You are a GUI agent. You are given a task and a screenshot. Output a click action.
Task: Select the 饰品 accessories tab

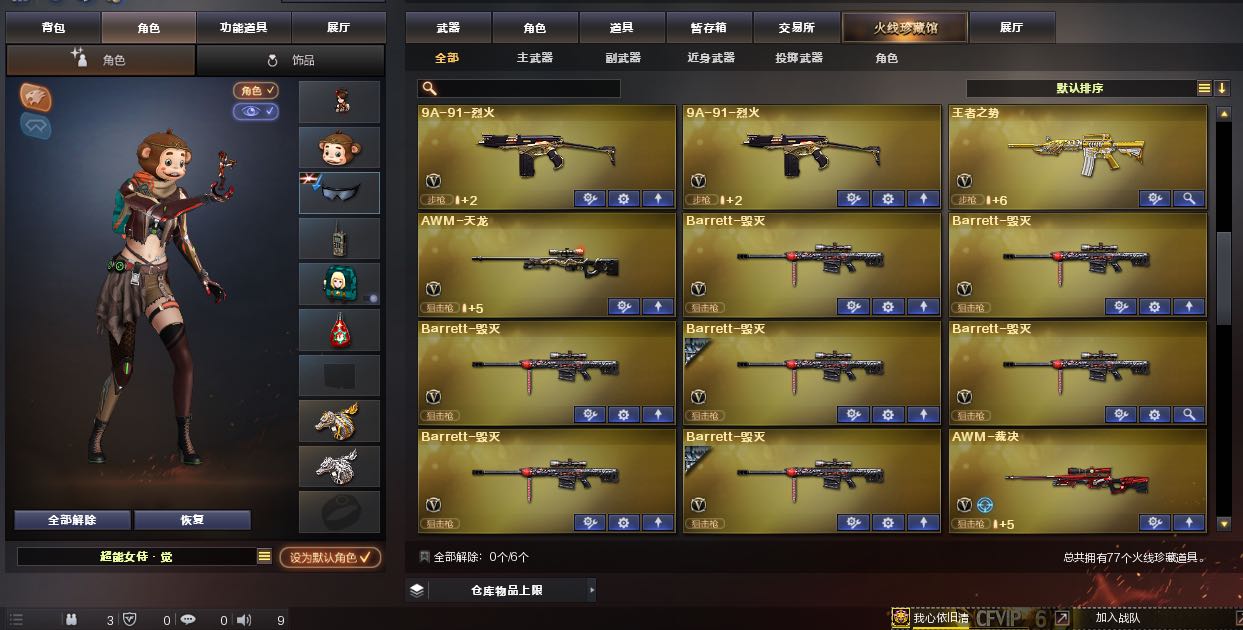291,60
